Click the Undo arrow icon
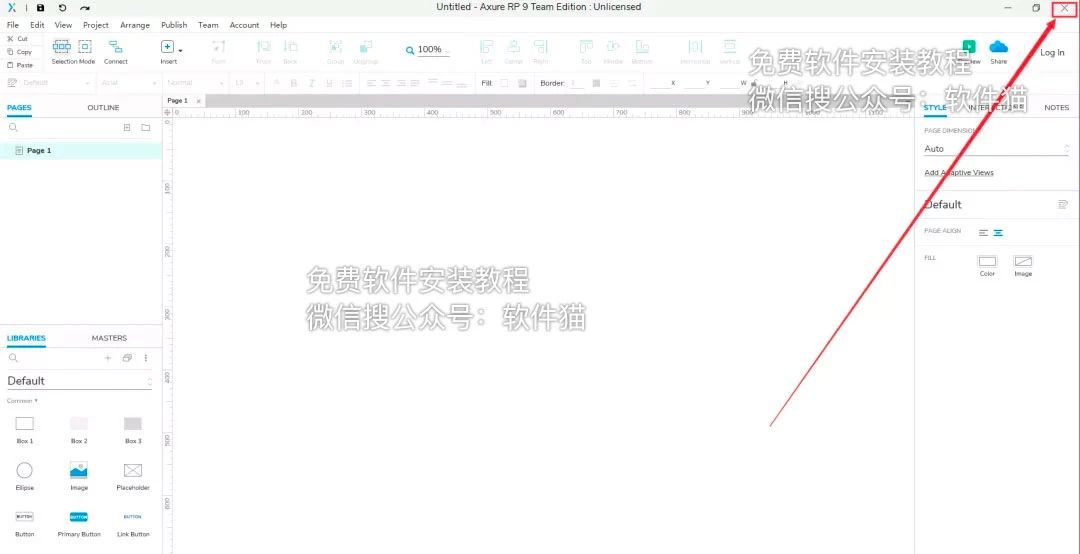Viewport: 1080px width, 554px height. 63,8
